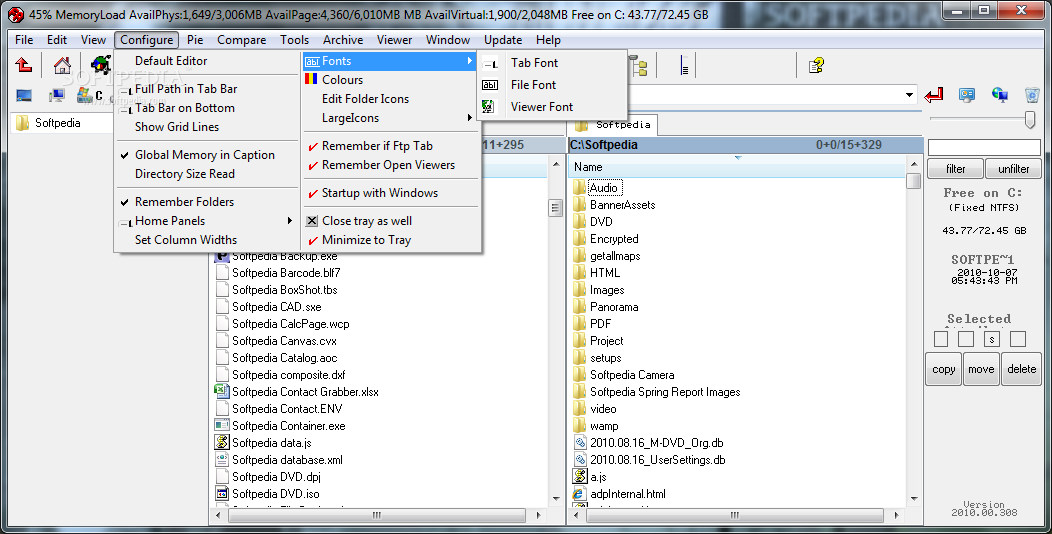Select the Softpedia DVD.iso file
Image resolution: width=1052 pixels, height=534 pixels.
pos(276,494)
